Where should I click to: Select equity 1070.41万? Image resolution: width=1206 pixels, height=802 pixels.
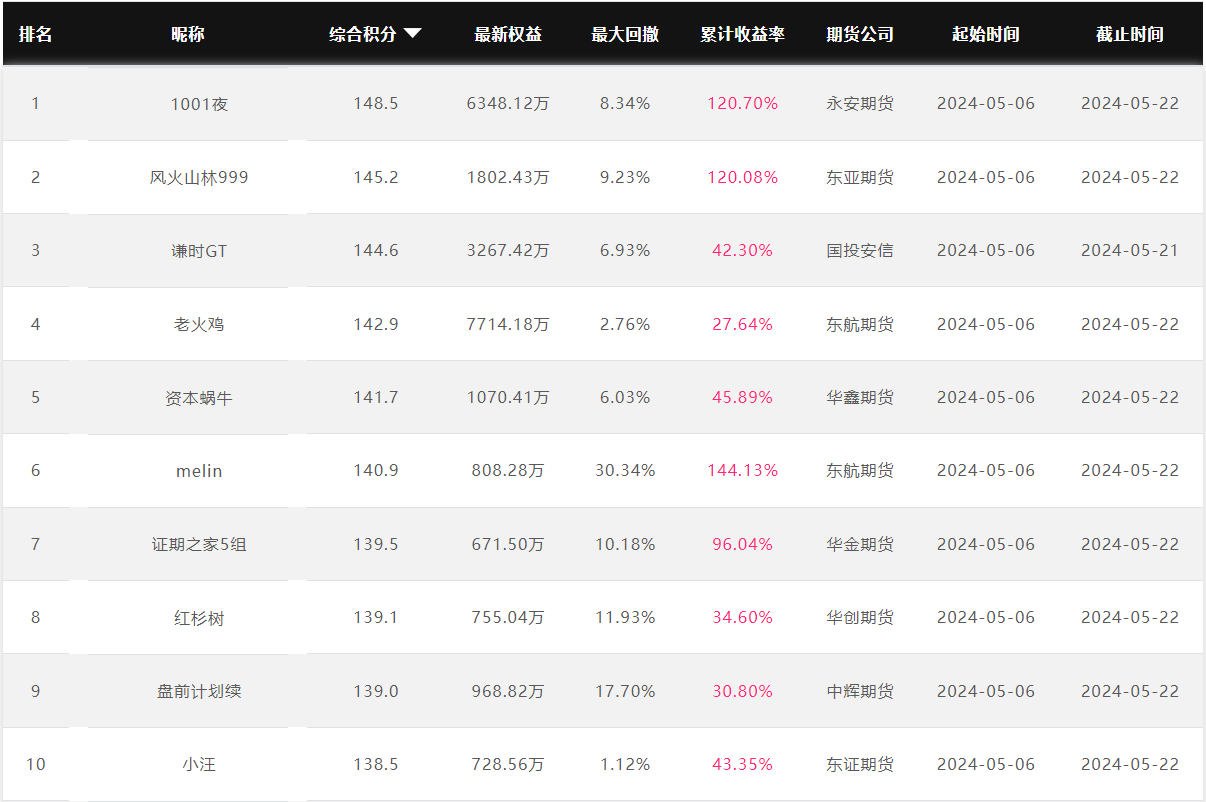pos(508,397)
